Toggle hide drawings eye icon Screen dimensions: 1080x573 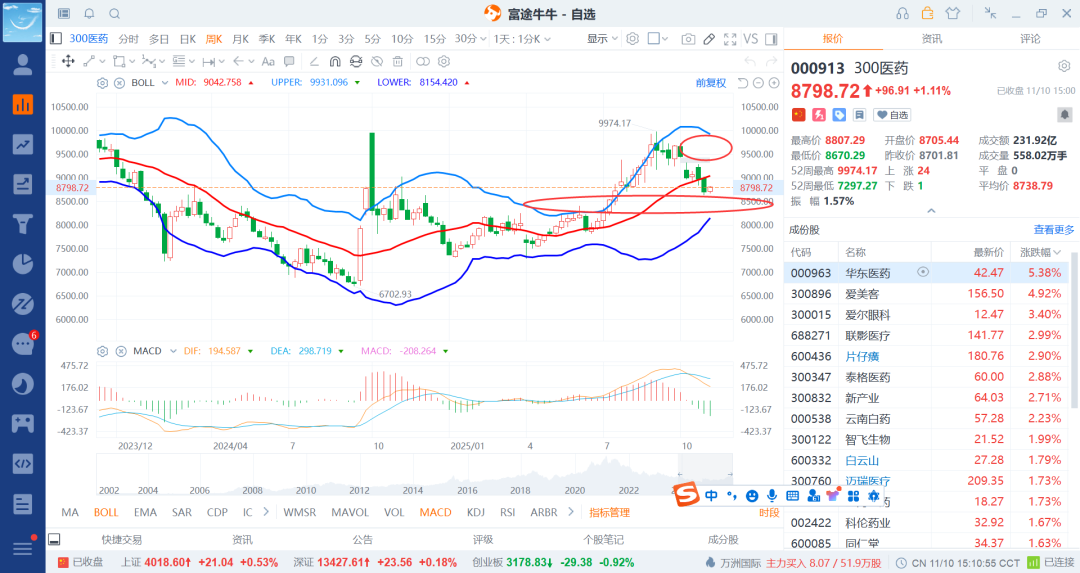pos(377,61)
